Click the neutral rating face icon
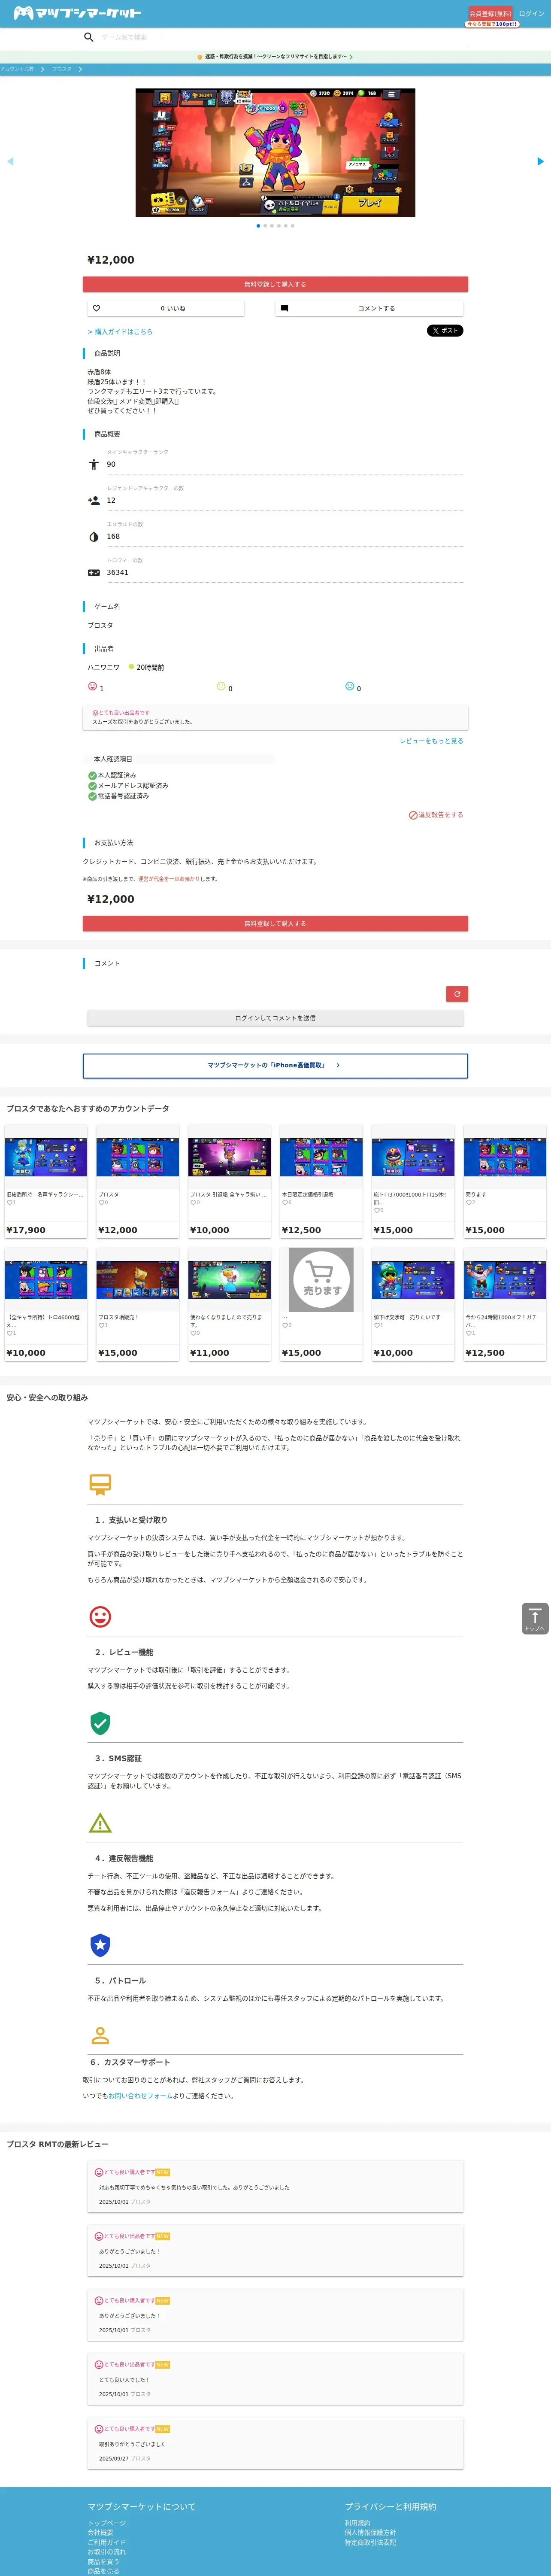 (x=222, y=687)
